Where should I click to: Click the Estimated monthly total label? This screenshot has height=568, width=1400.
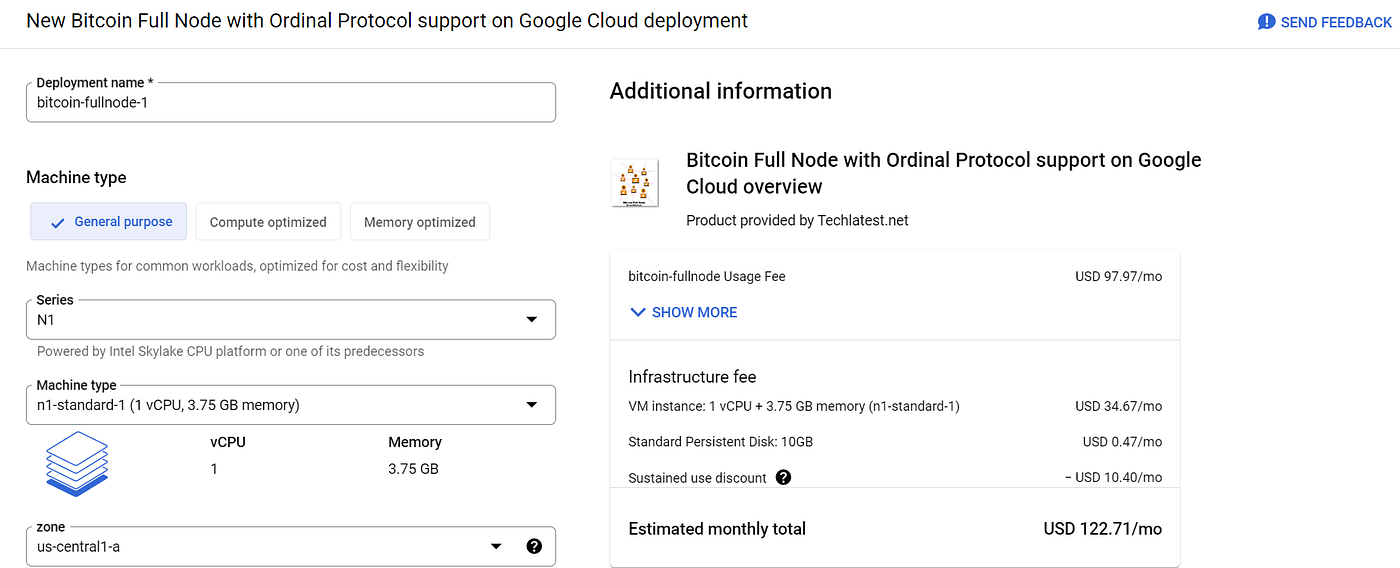717,529
